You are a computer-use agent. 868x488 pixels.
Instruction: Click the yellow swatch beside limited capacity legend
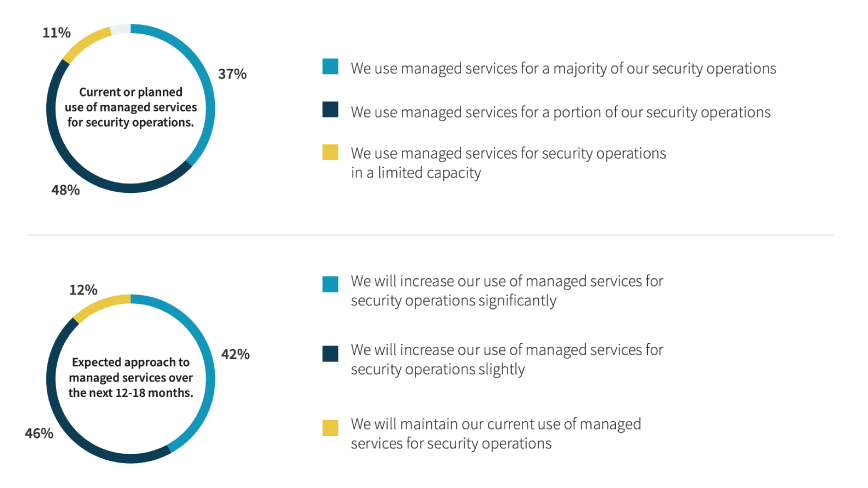pos(330,153)
